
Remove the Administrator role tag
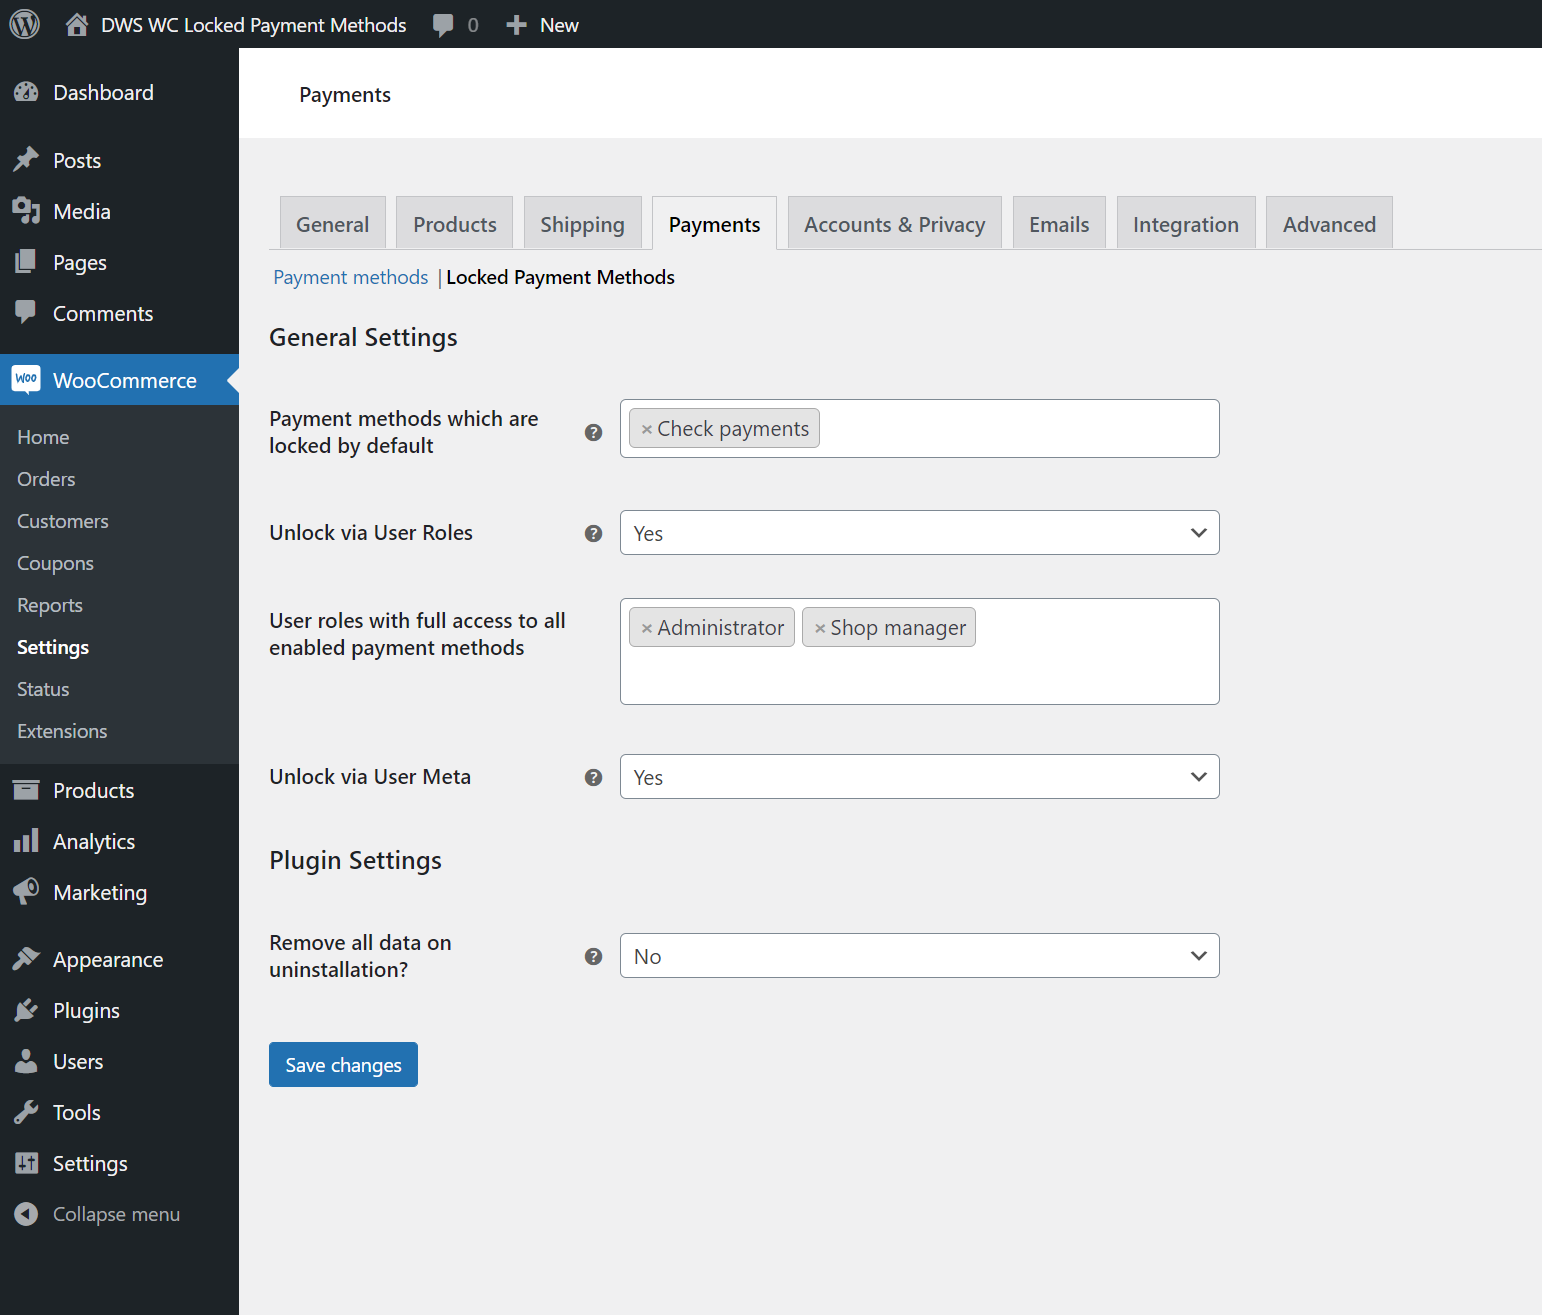click(646, 628)
